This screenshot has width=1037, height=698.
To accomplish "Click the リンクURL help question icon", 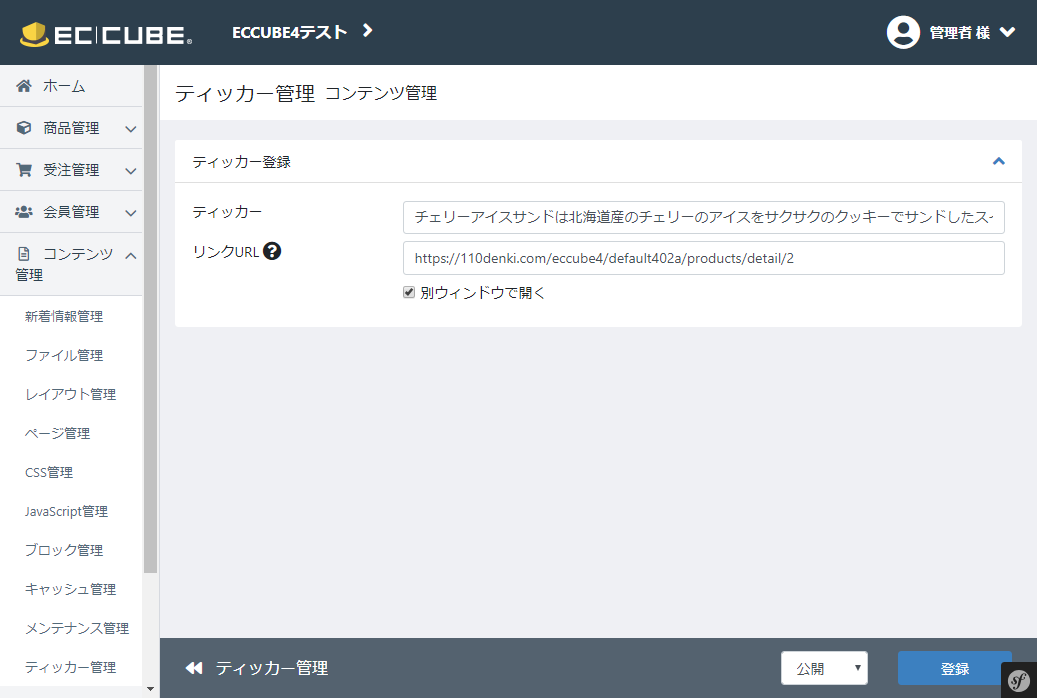I will (272, 251).
